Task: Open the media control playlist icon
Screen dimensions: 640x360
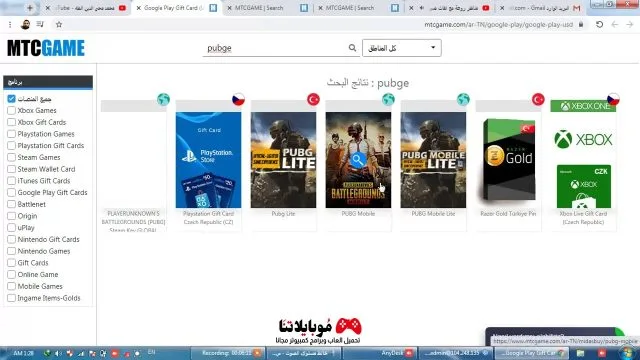Action: (40, 24)
